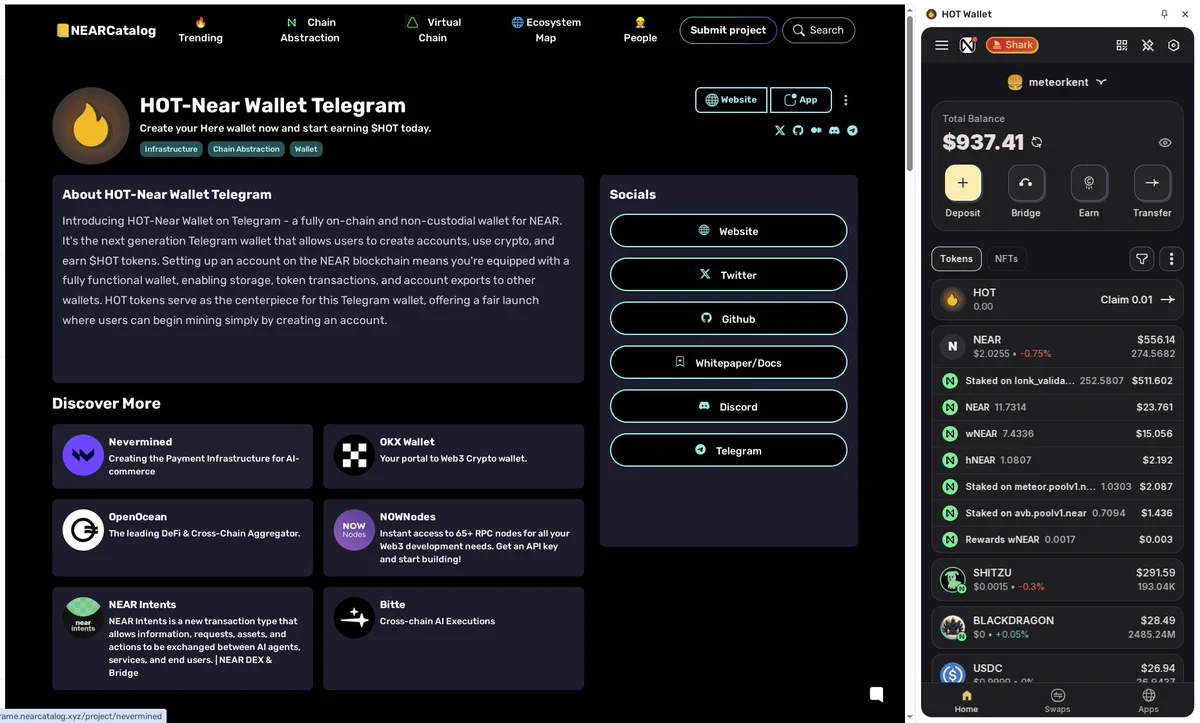Open the People nav item
The image size is (1200, 723).
point(640,30)
